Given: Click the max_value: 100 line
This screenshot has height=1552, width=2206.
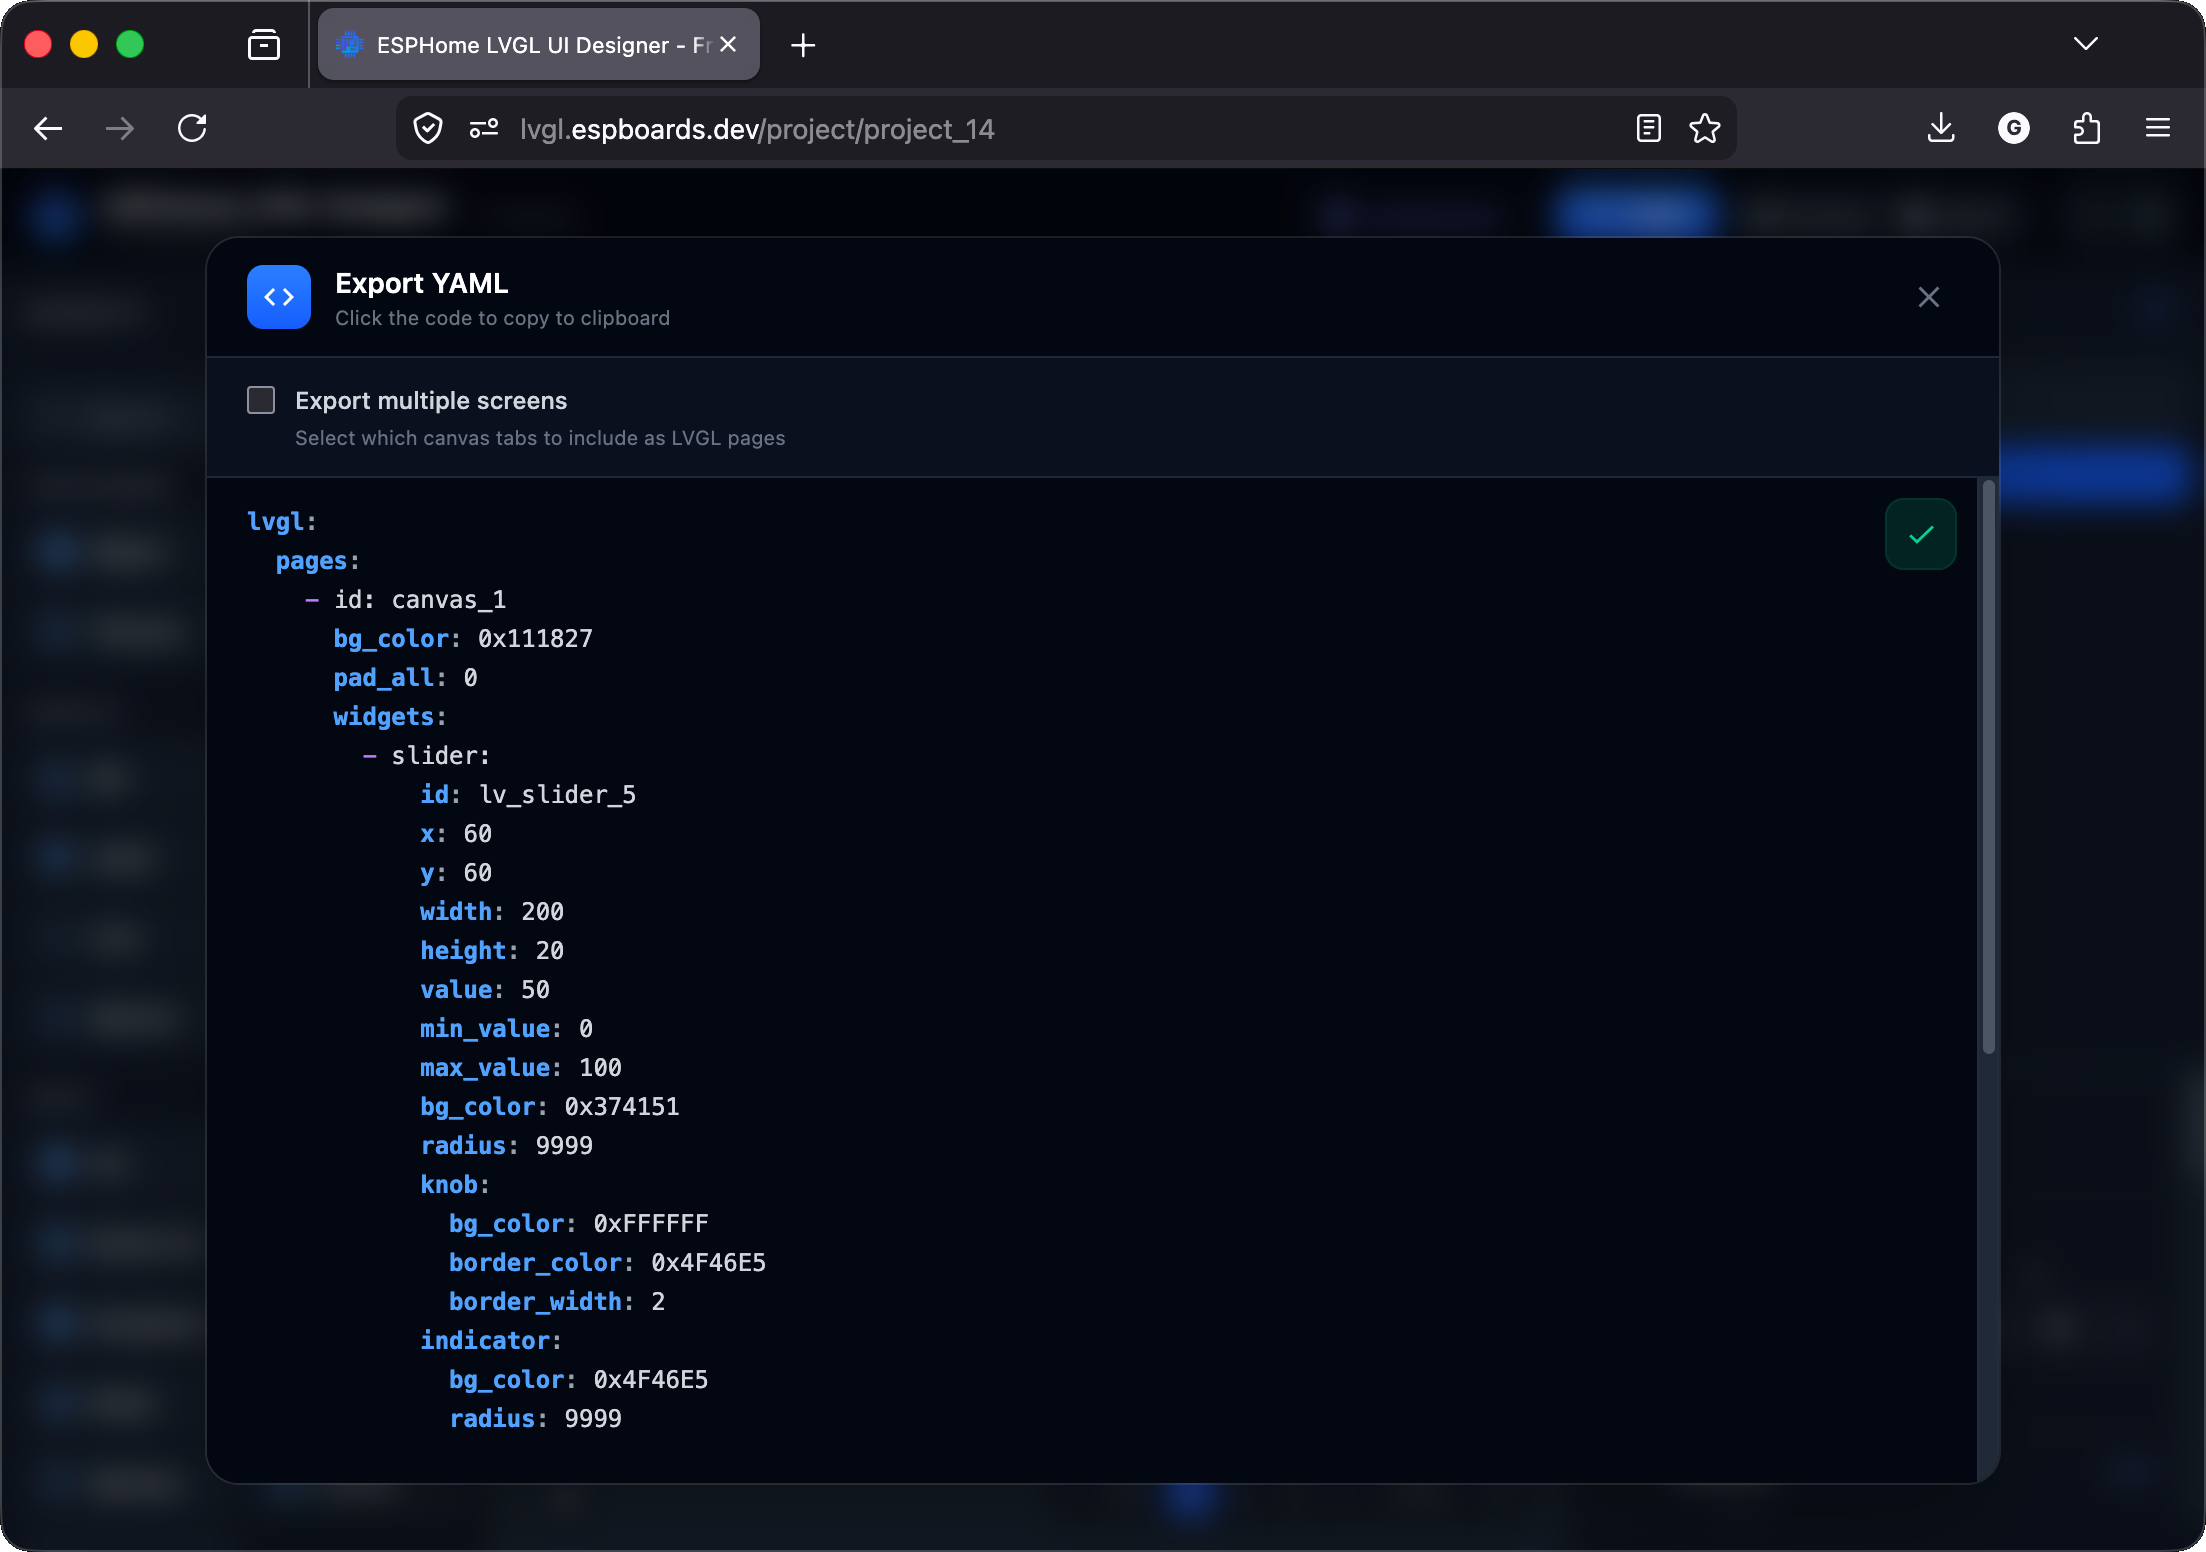Looking at the screenshot, I should (521, 1067).
